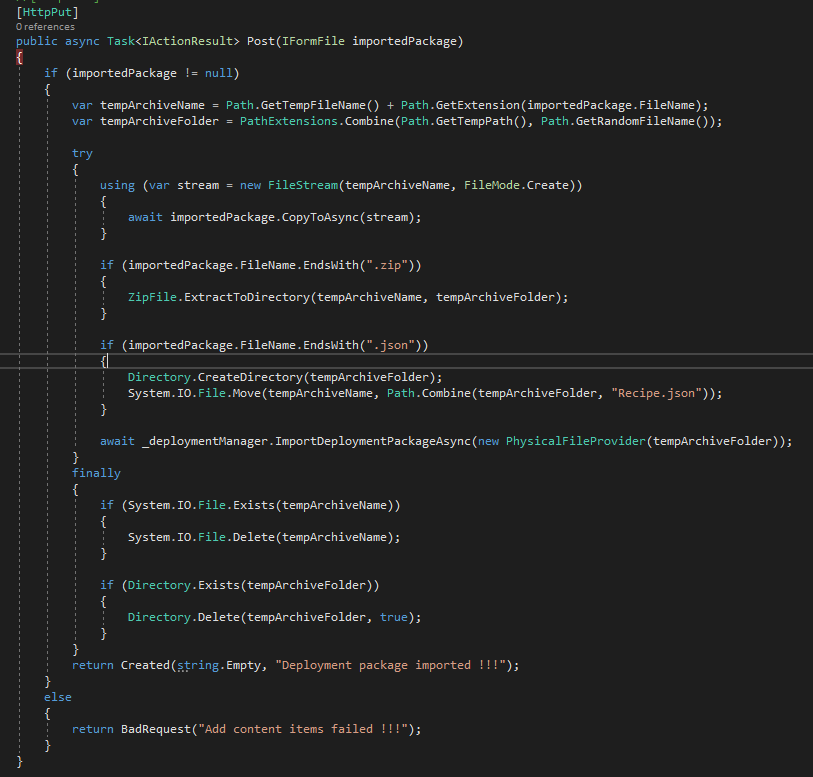Click the 'Task<IActionResult>' return type
This screenshot has width=813, height=777.
click(x=173, y=41)
